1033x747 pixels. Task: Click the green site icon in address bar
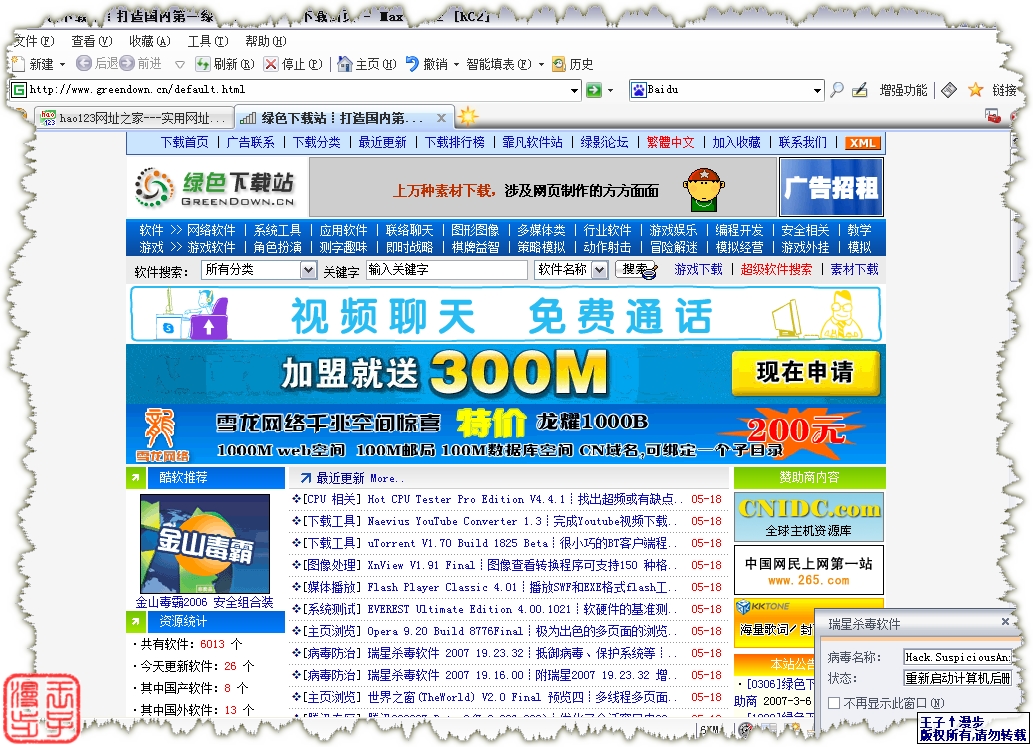(x=19, y=90)
